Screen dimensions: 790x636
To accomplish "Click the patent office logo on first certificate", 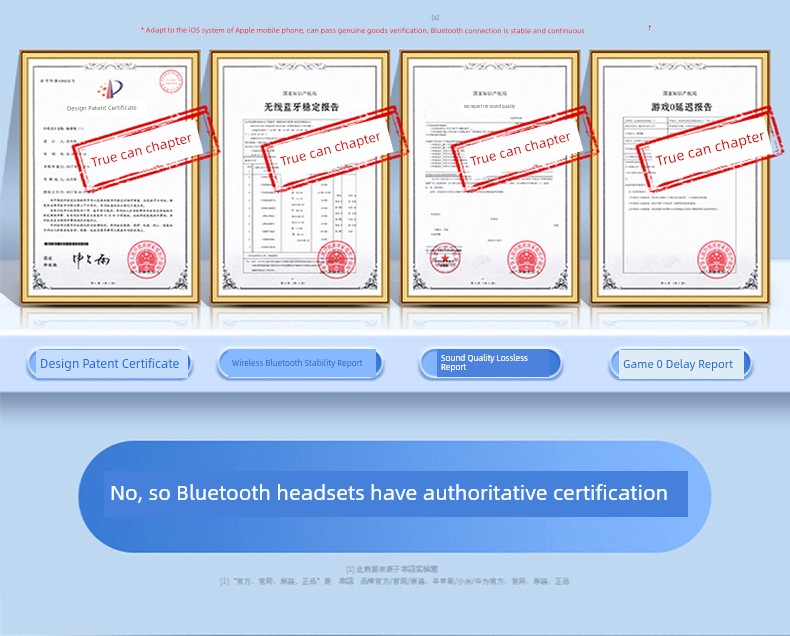I will (x=110, y=89).
